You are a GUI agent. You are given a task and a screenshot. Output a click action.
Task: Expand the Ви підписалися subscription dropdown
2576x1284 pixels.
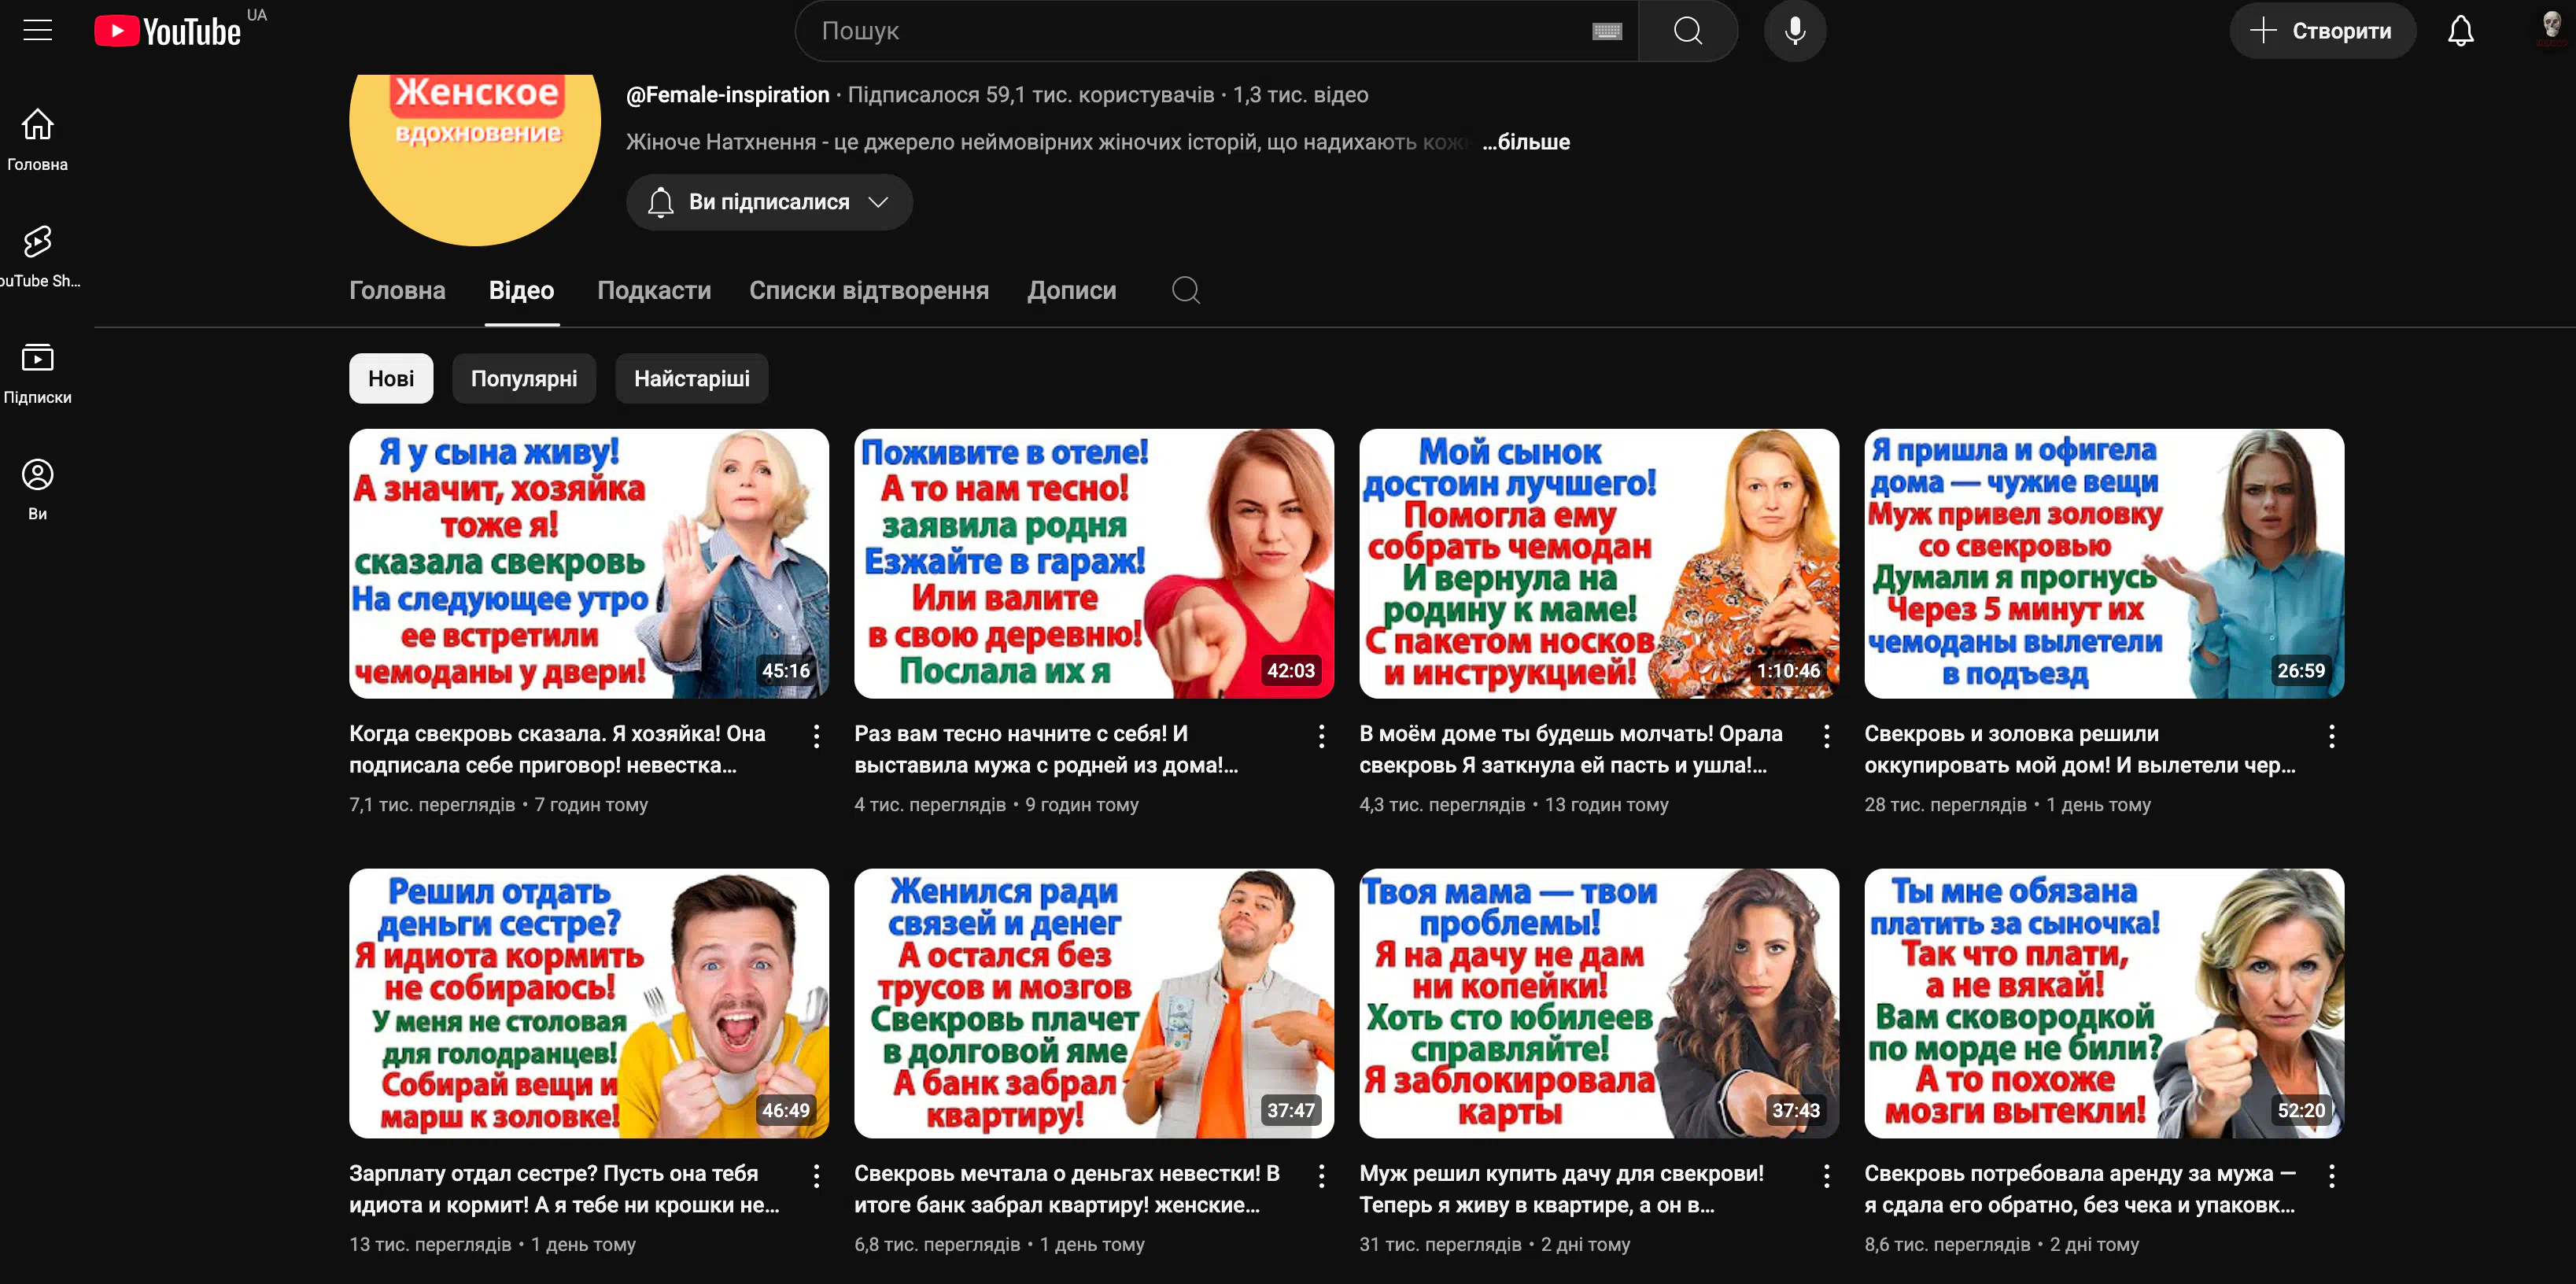[769, 202]
